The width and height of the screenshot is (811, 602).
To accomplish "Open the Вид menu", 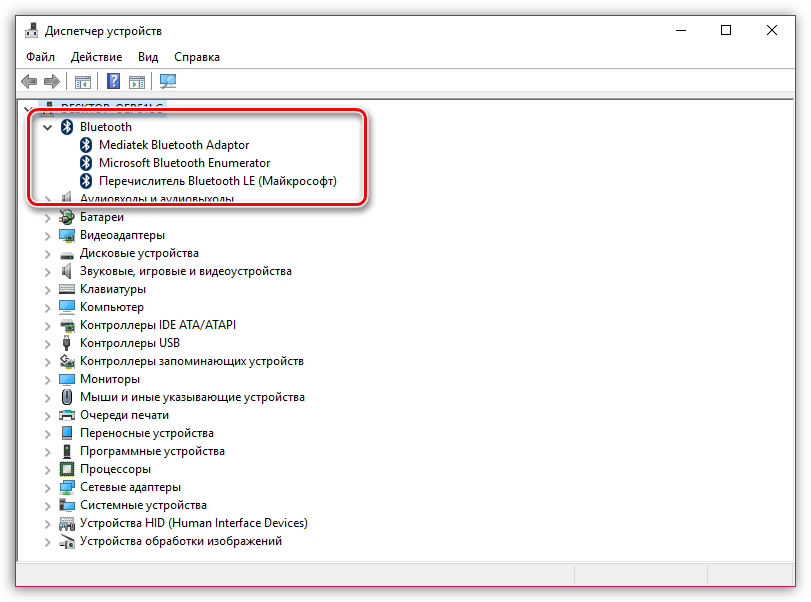I will click(148, 57).
